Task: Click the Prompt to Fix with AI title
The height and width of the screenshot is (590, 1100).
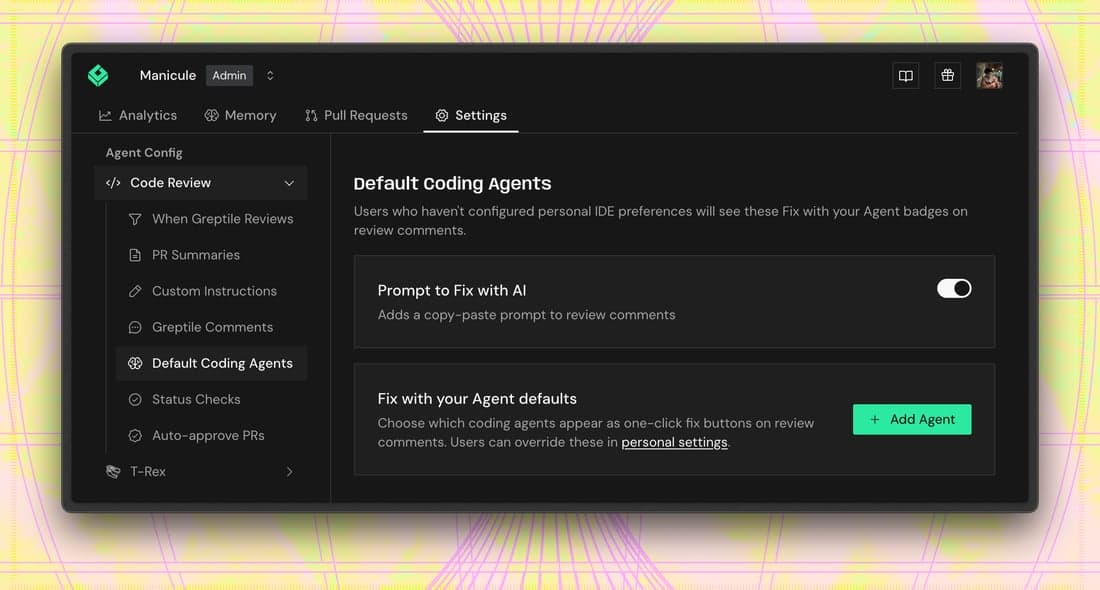Action: [x=452, y=290]
